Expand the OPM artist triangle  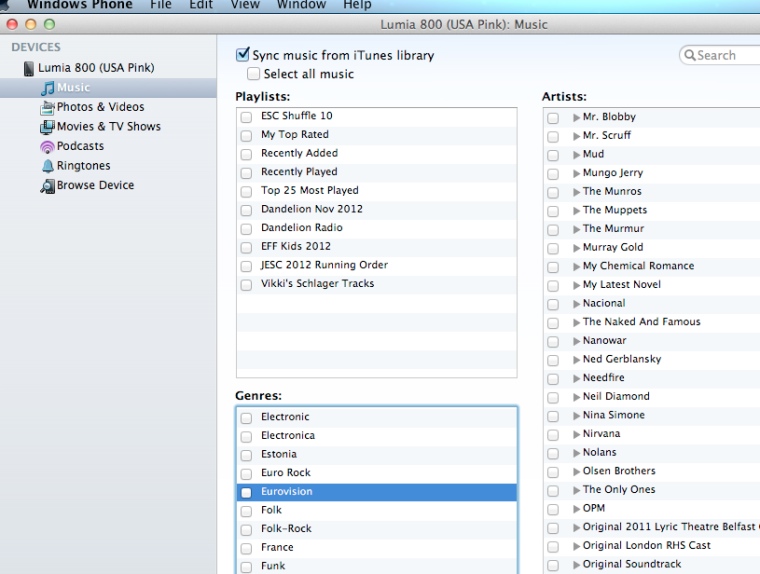tap(576, 509)
